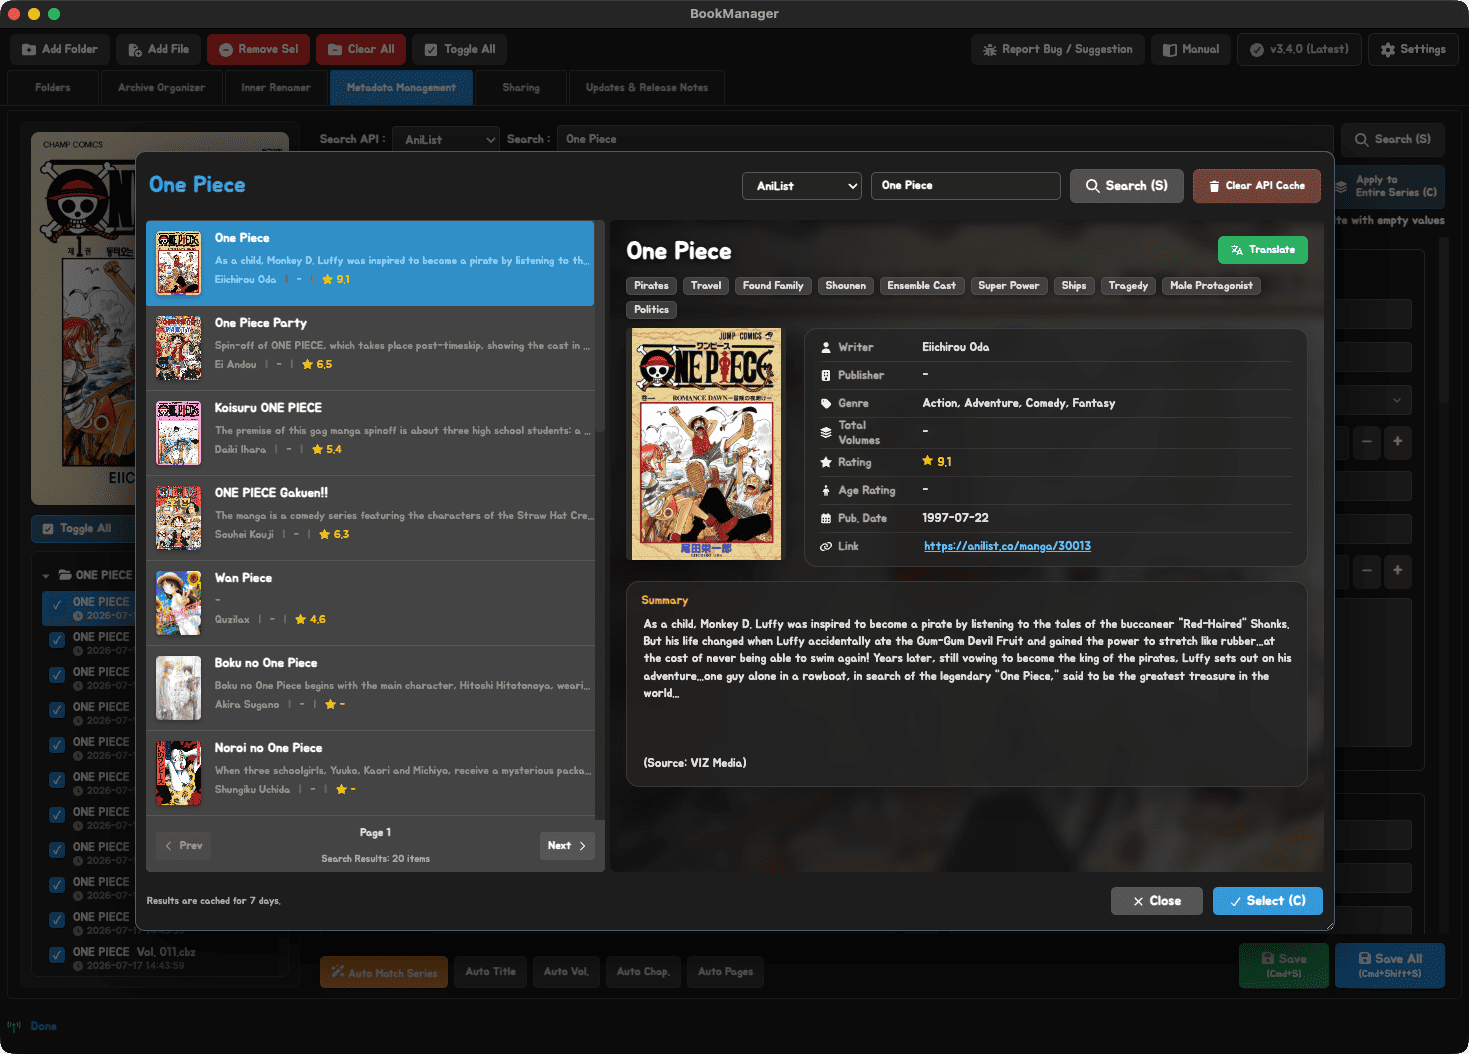This screenshot has width=1469, height=1054.
Task: Click the genre value Action, Adventure, Comedy, Fantasy
Action: coord(1018,403)
